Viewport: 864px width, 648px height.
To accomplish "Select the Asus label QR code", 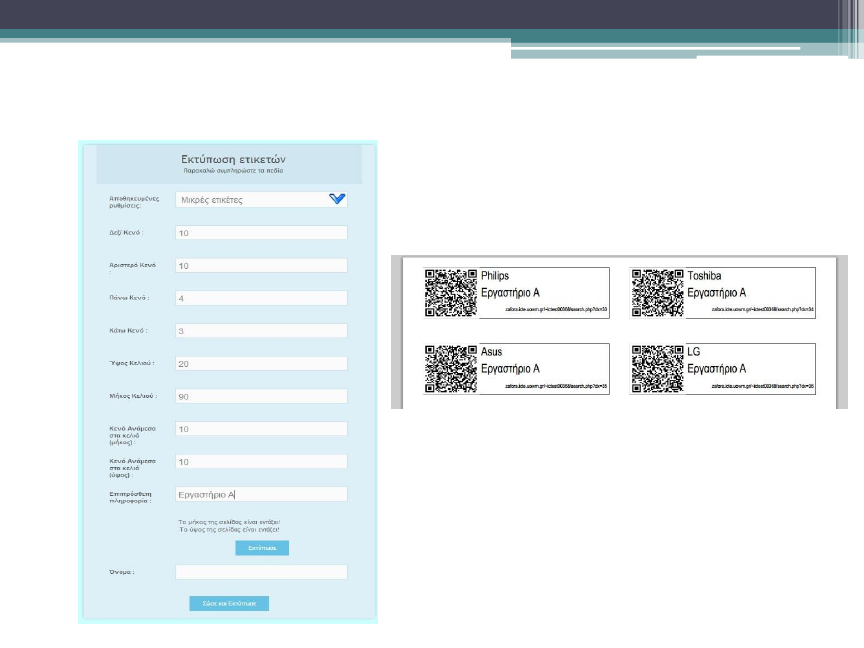I will pos(450,369).
